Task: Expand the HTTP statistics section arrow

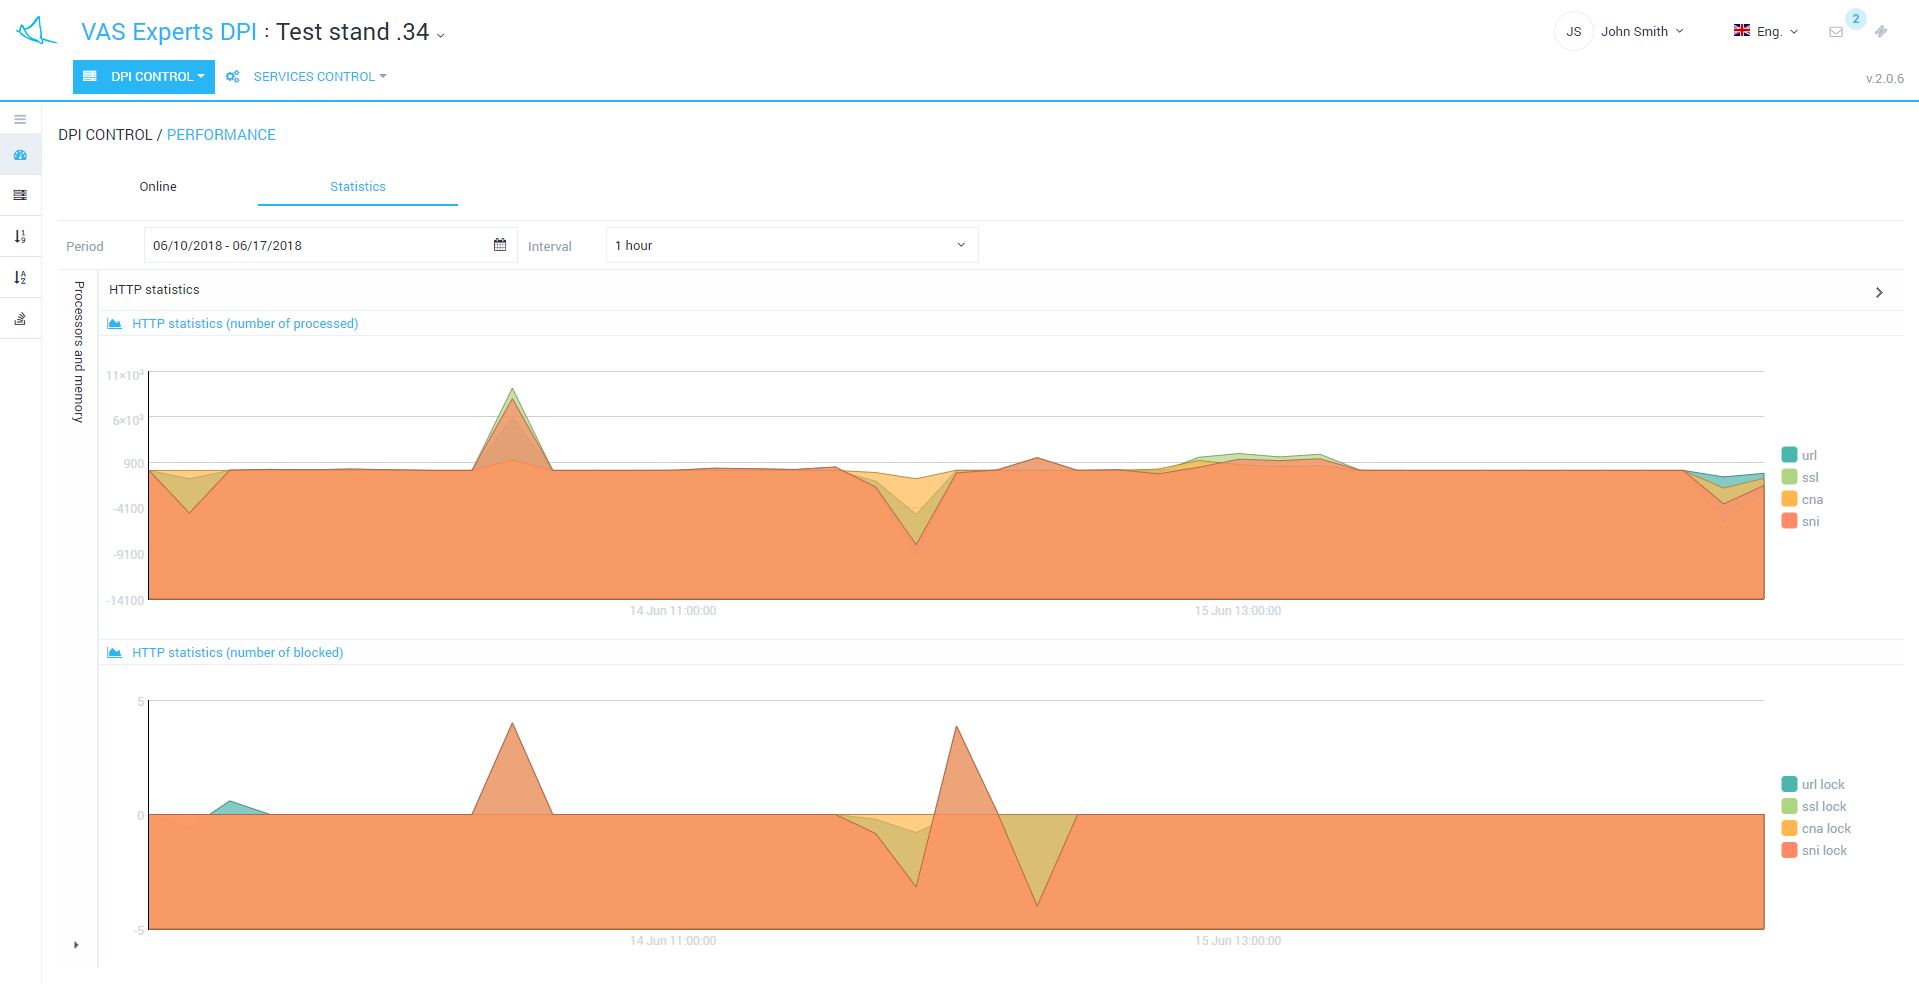Action: tap(1879, 292)
